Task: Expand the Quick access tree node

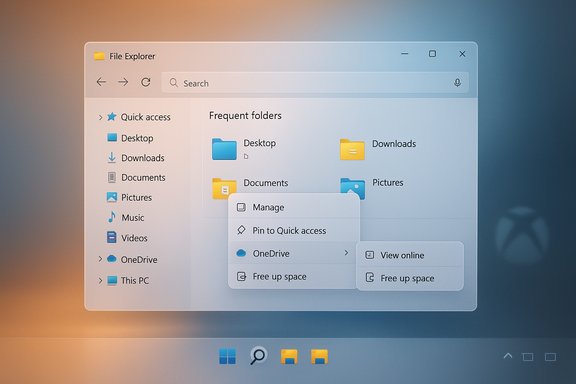Action: tap(100, 117)
